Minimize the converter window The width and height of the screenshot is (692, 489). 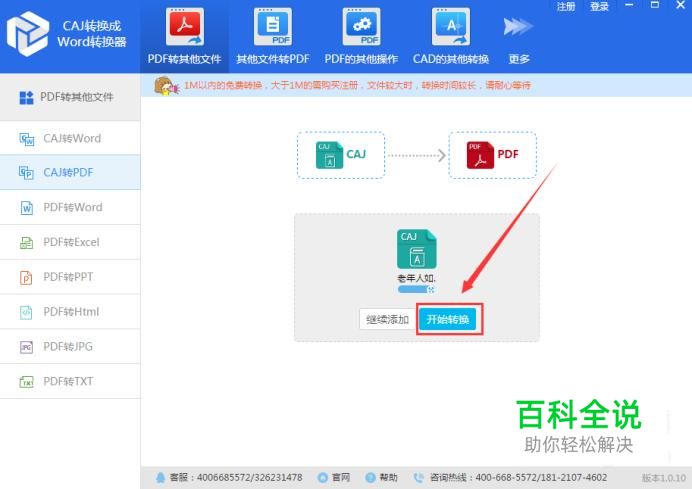tap(629, 5)
